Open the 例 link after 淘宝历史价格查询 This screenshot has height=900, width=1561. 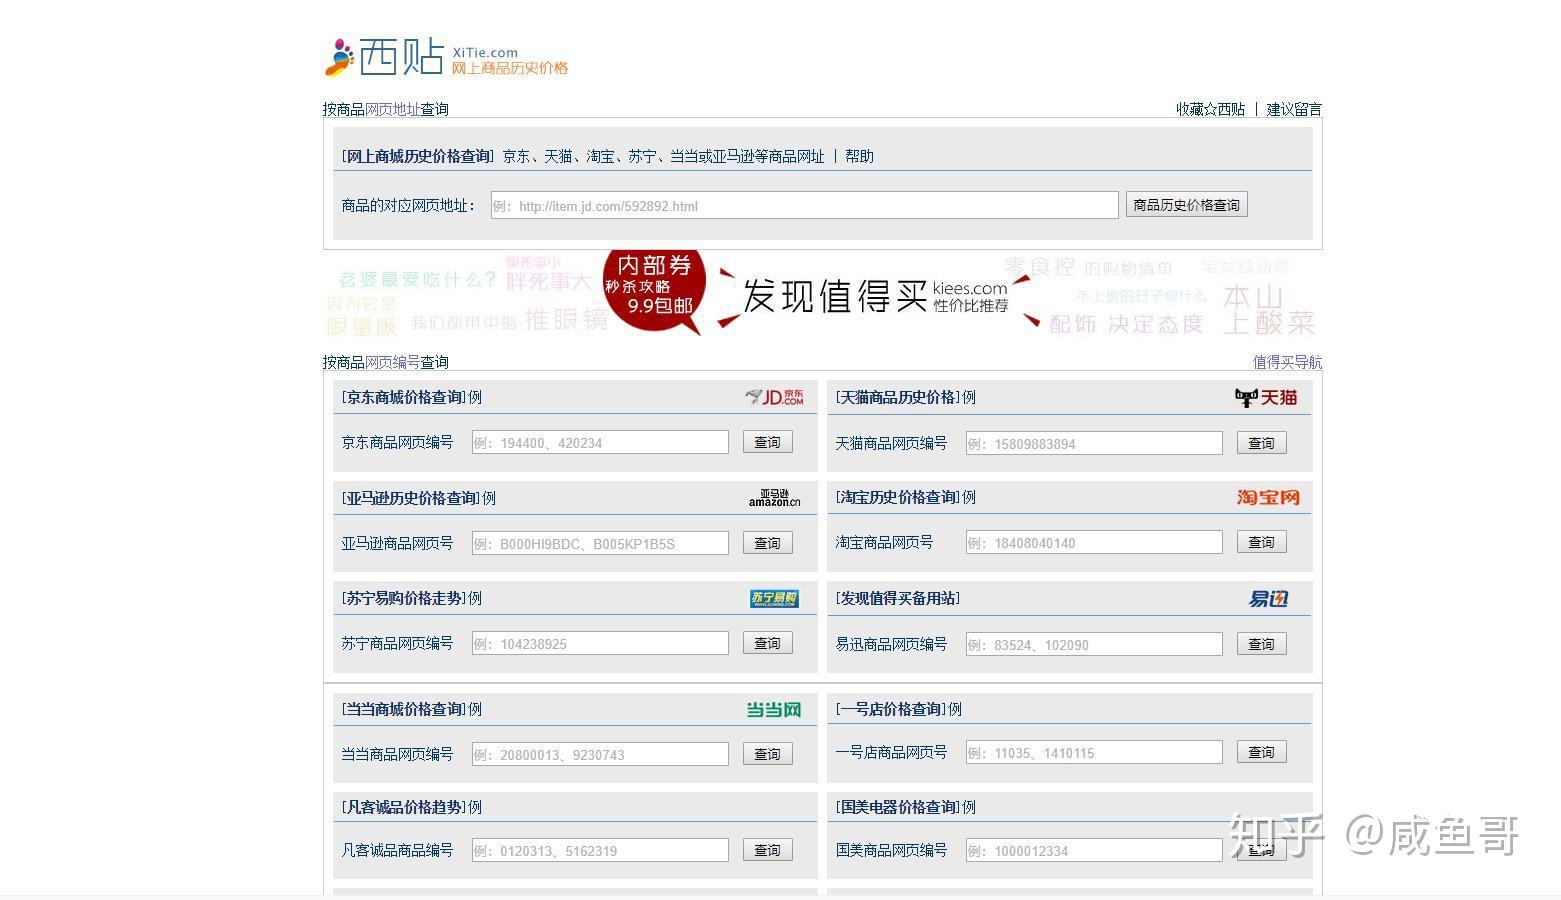969,497
